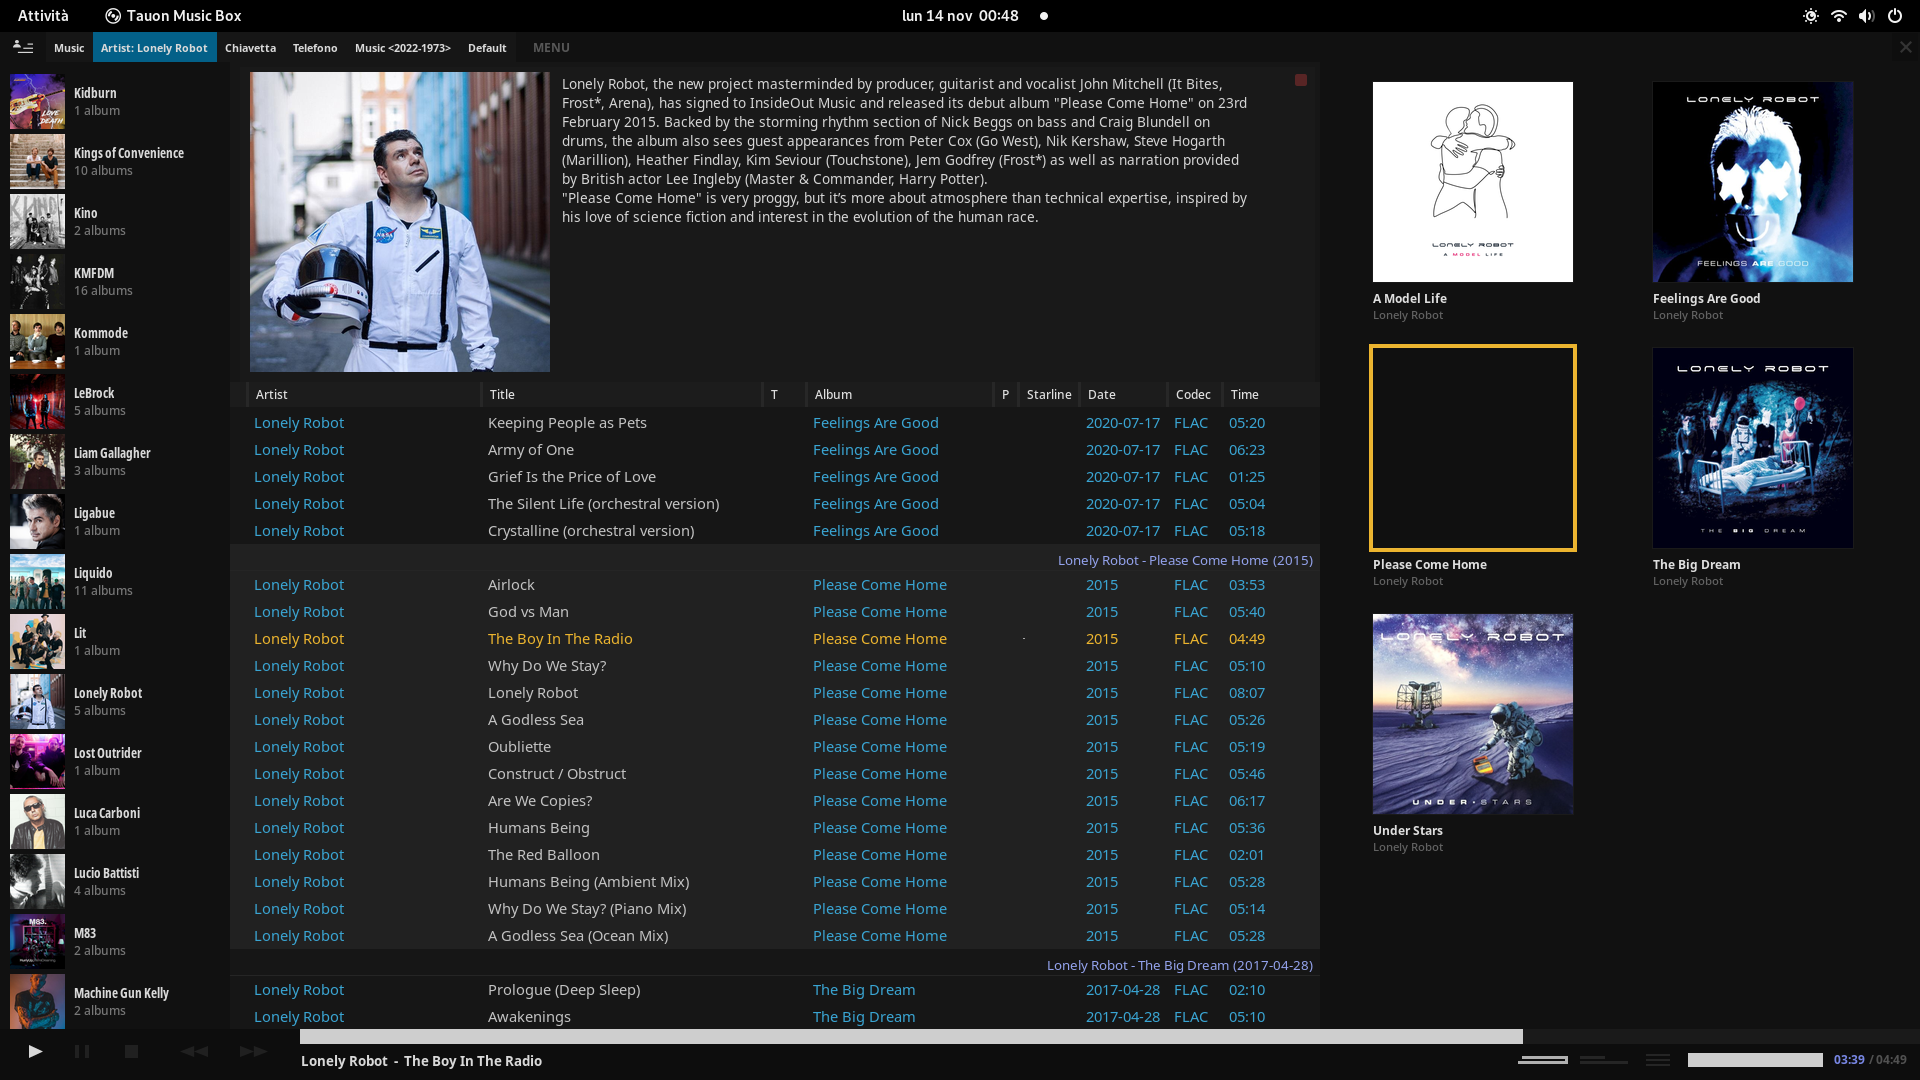Skip to next track icon

[251, 1051]
